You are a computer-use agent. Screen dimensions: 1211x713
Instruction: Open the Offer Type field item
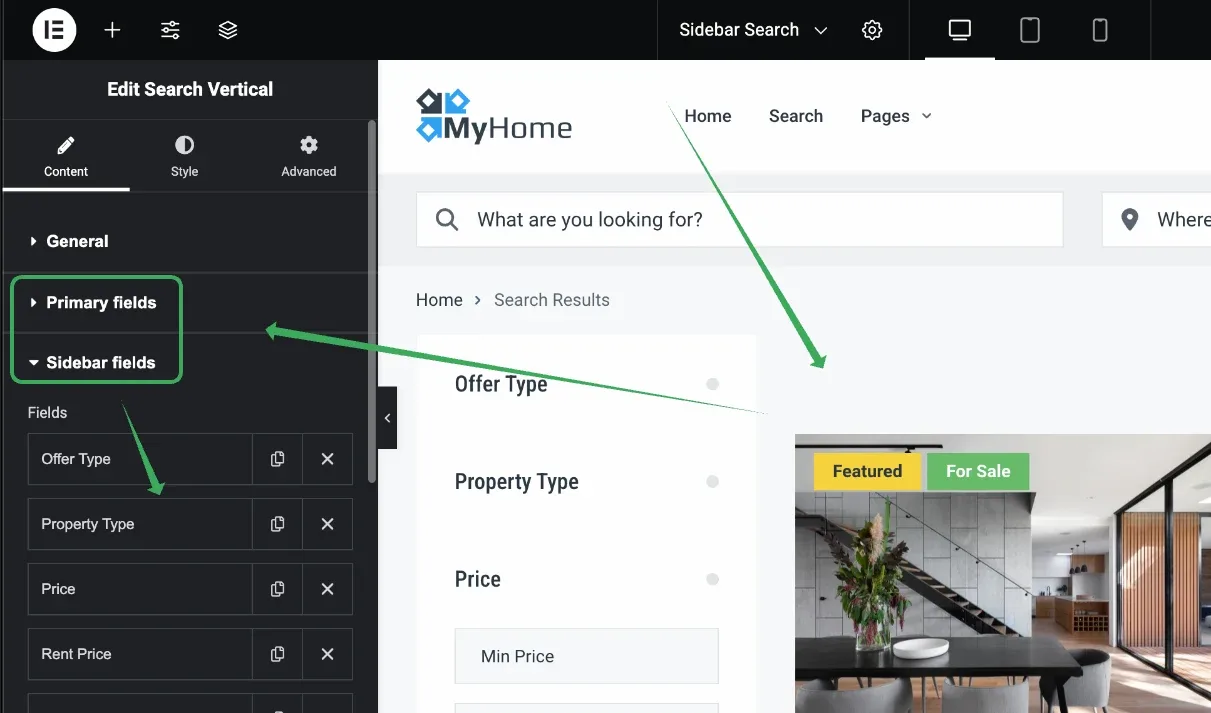click(x=140, y=459)
